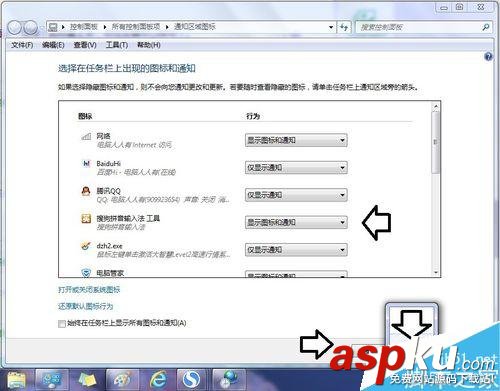
Task: Open the blue help question mark icon
Action: point(488,57)
